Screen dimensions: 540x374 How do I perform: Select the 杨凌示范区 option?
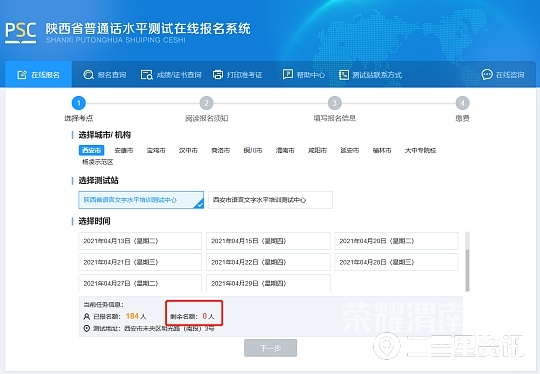[x=97, y=162]
